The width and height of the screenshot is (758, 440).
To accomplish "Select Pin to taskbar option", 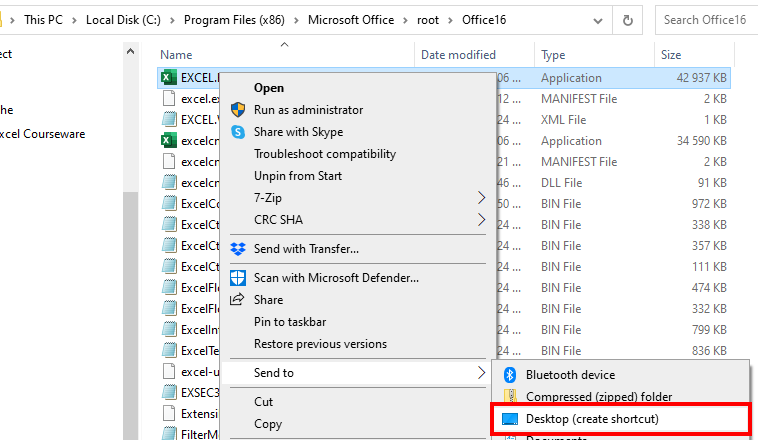I will pyautogui.click(x=290, y=322).
